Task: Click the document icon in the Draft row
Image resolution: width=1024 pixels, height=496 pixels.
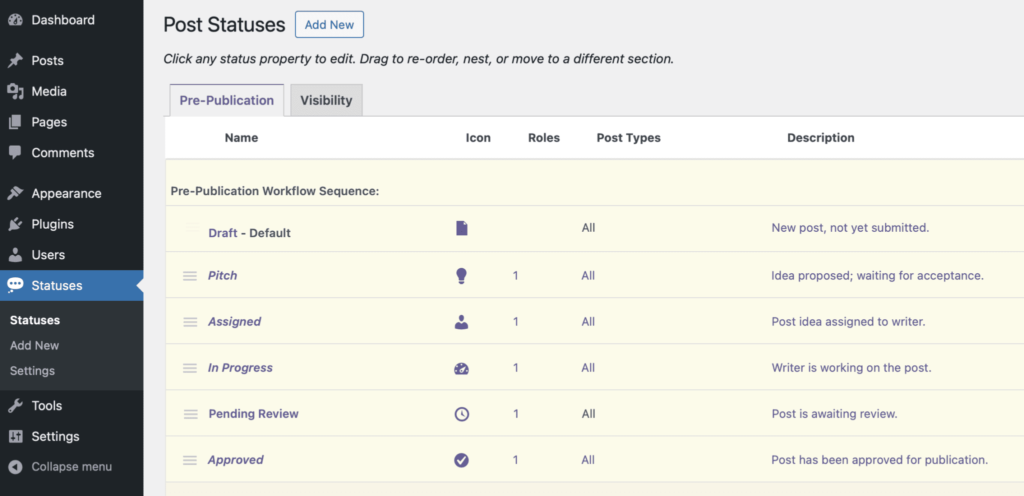Action: coord(462,228)
